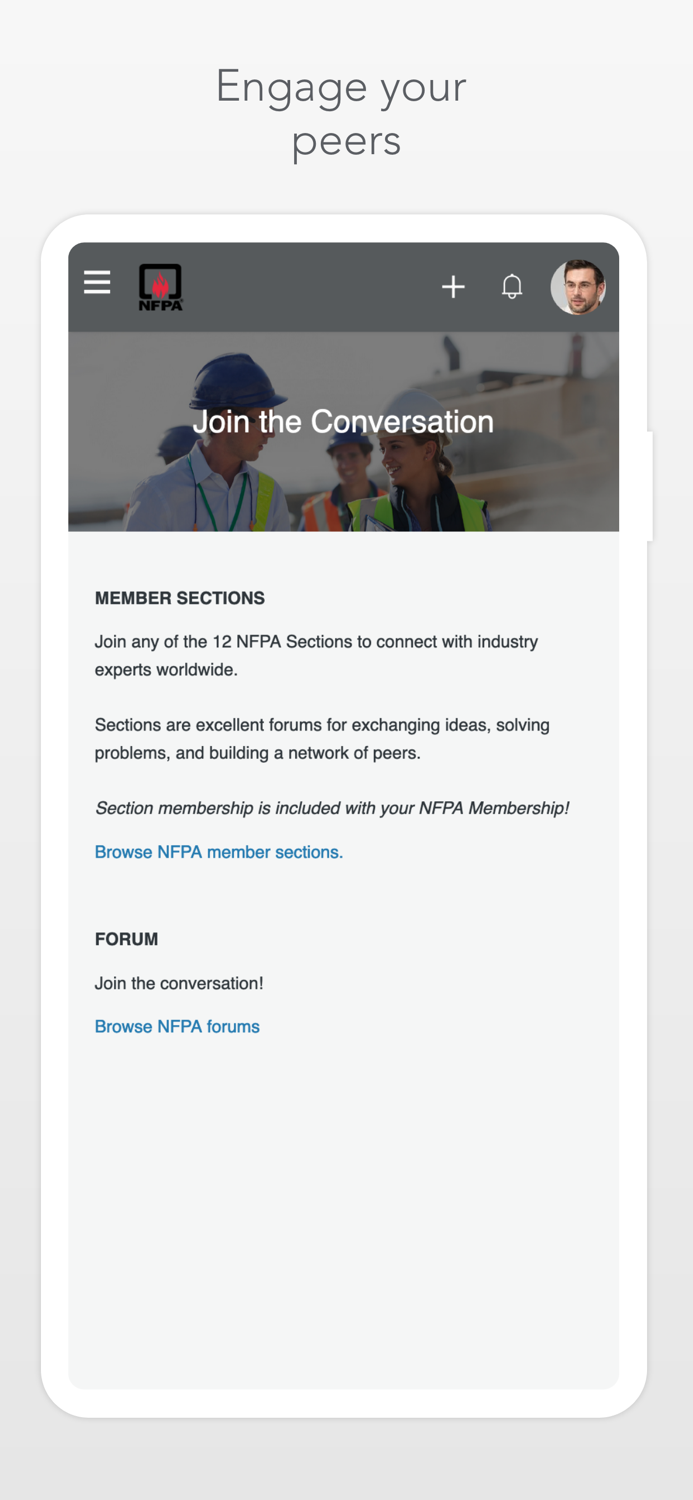693x1500 pixels.
Task: Select the add (+) action in the top bar
Action: tap(453, 286)
